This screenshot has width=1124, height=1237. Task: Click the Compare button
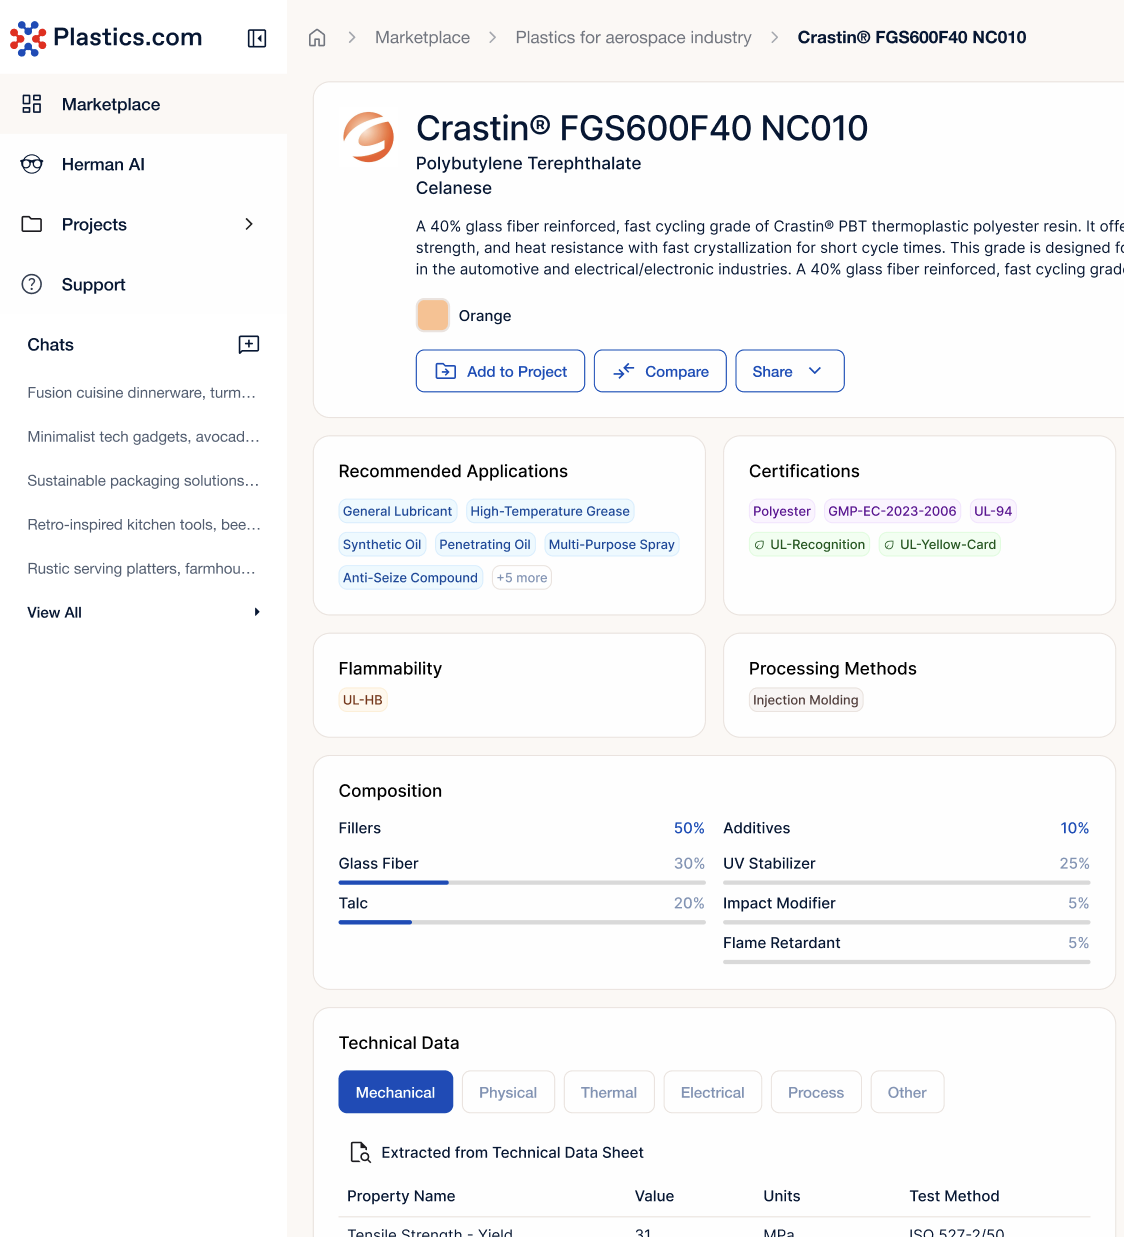pyautogui.click(x=660, y=371)
